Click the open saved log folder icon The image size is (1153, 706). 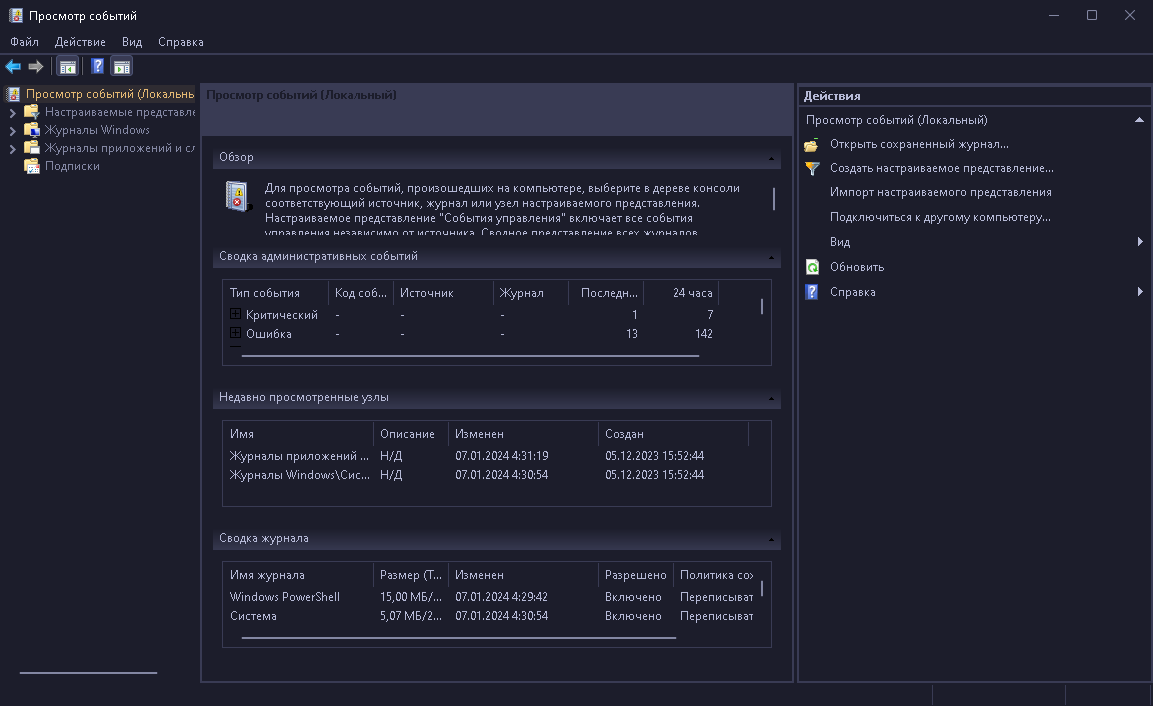pos(812,145)
